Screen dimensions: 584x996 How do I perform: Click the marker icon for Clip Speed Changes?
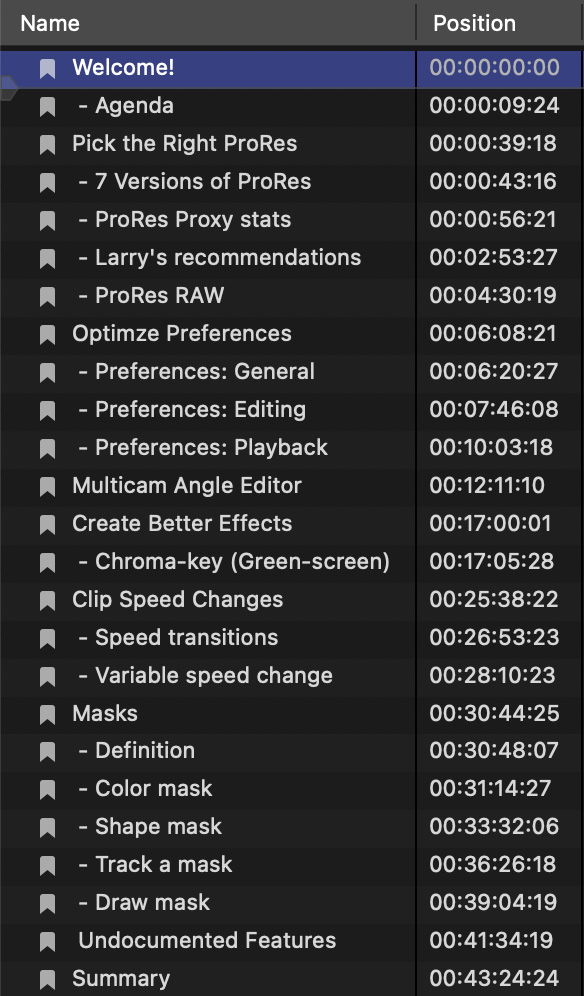pyautogui.click(x=48, y=600)
